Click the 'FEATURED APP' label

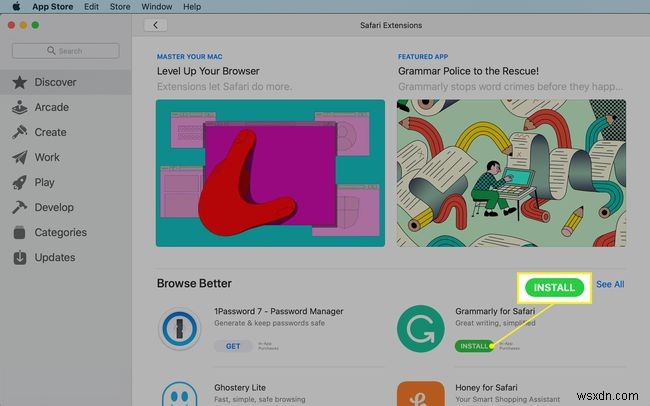(423, 56)
